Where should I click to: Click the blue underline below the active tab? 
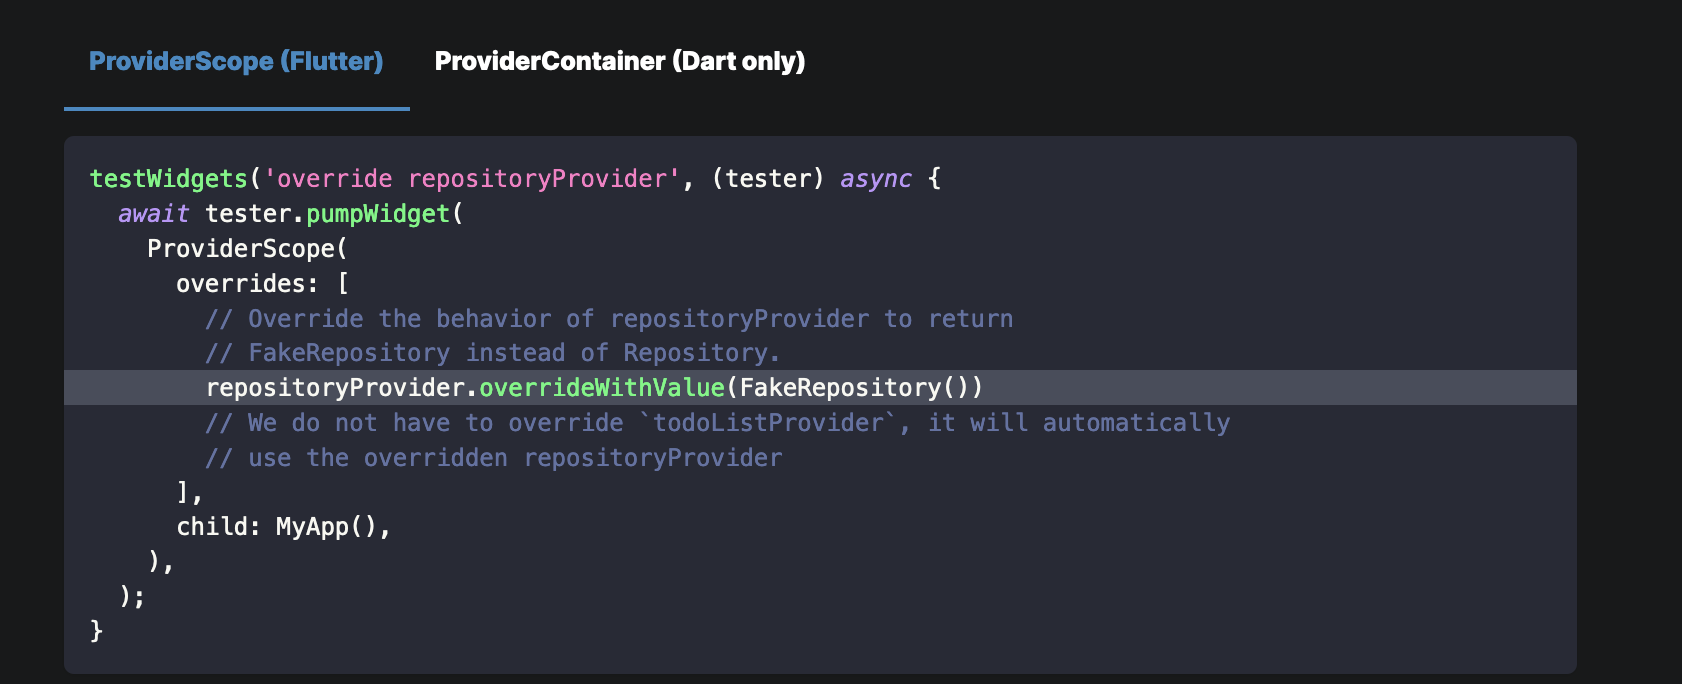[235, 104]
